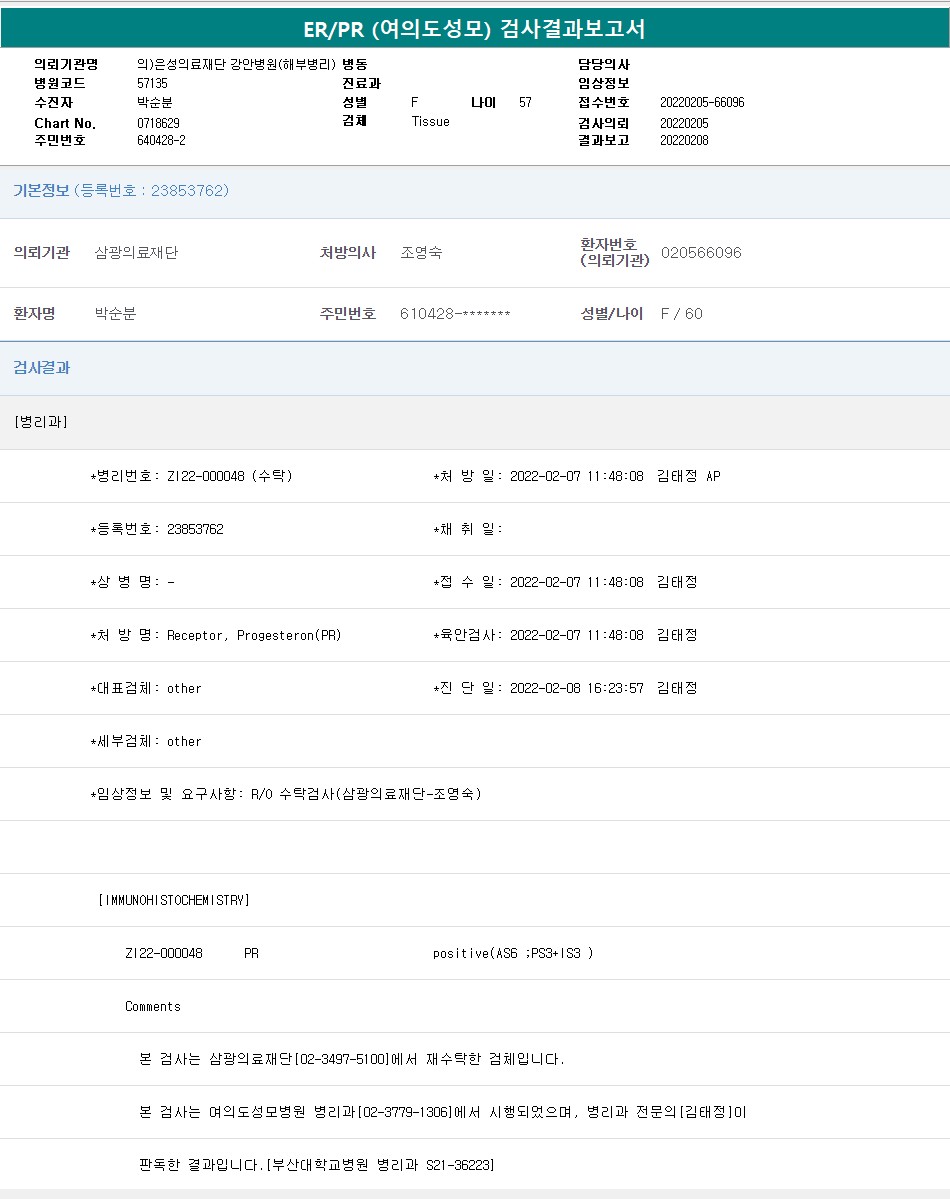Click the 육안검사 timestamp row
Image resolution: width=950 pixels, height=1199 pixels.
coord(565,635)
